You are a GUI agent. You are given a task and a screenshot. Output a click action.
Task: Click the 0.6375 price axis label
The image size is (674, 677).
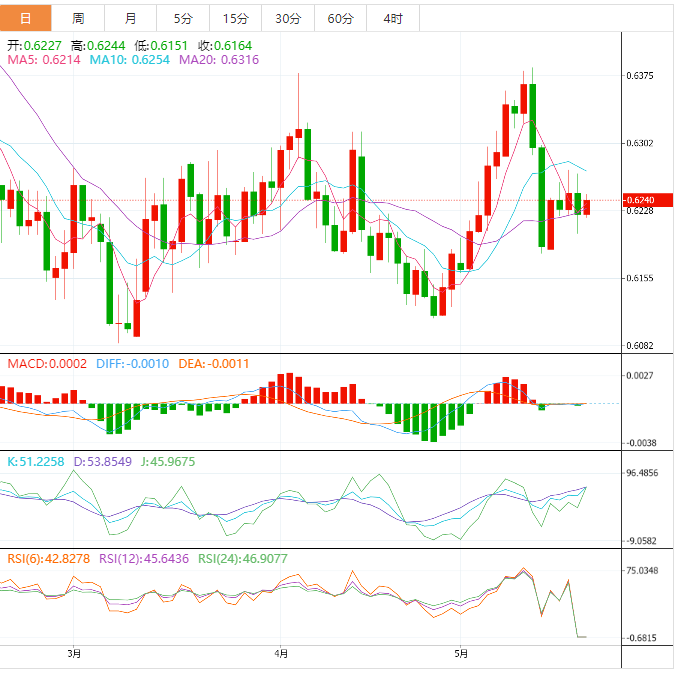(639, 76)
